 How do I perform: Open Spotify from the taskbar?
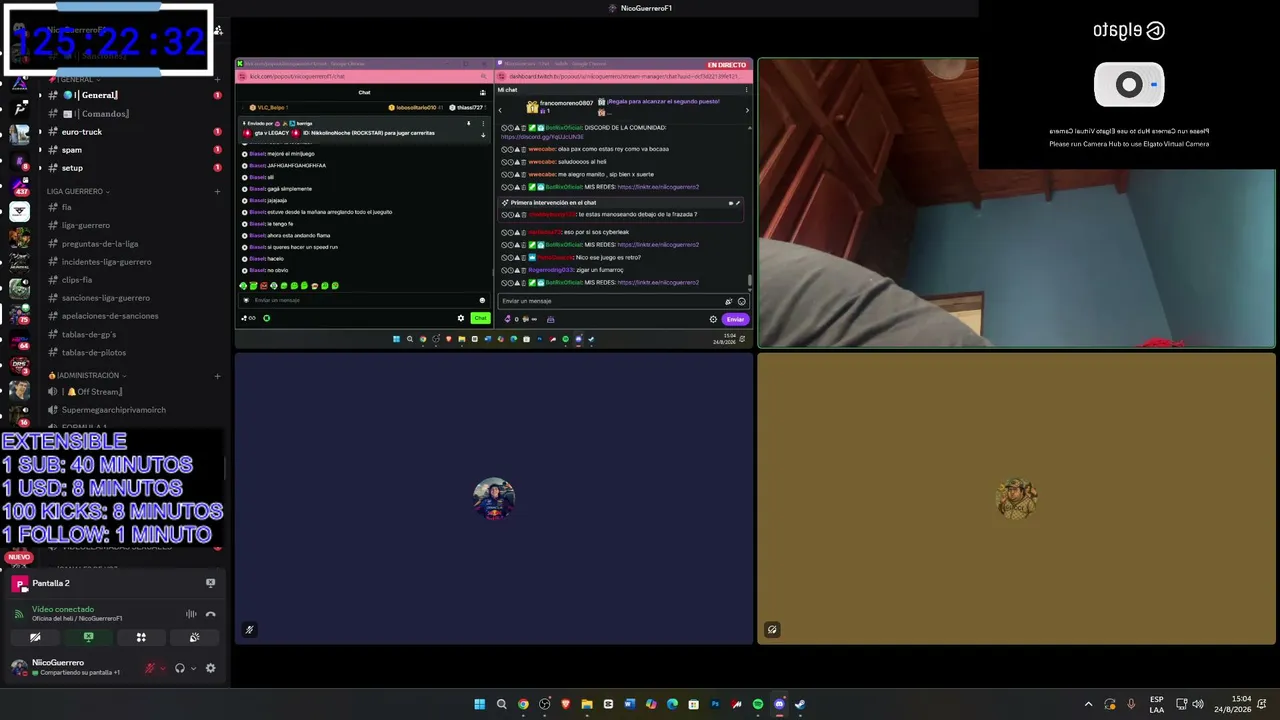[x=758, y=704]
